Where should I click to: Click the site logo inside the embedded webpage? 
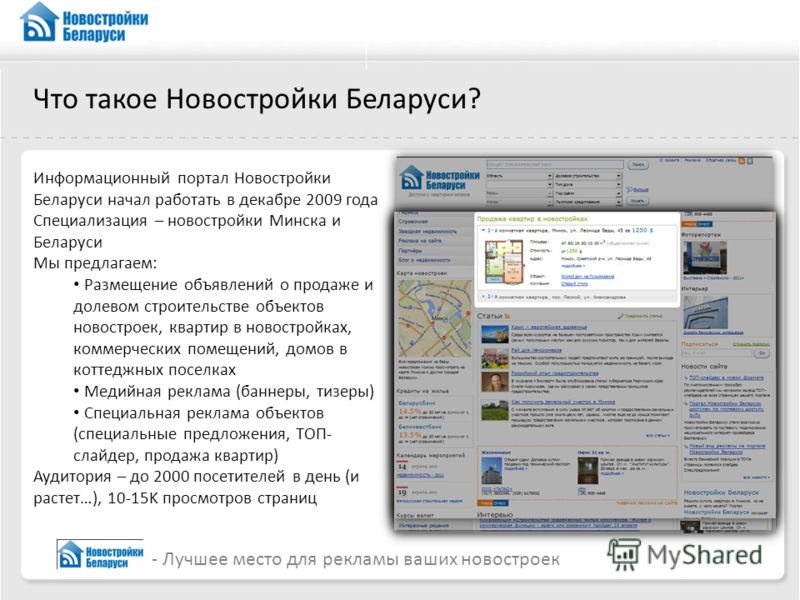tap(439, 180)
